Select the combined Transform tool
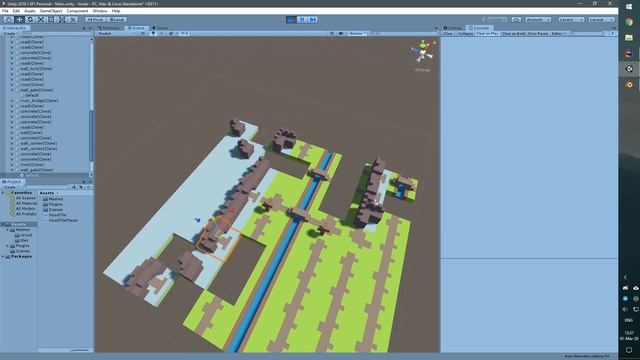The image size is (640, 360). point(62,19)
